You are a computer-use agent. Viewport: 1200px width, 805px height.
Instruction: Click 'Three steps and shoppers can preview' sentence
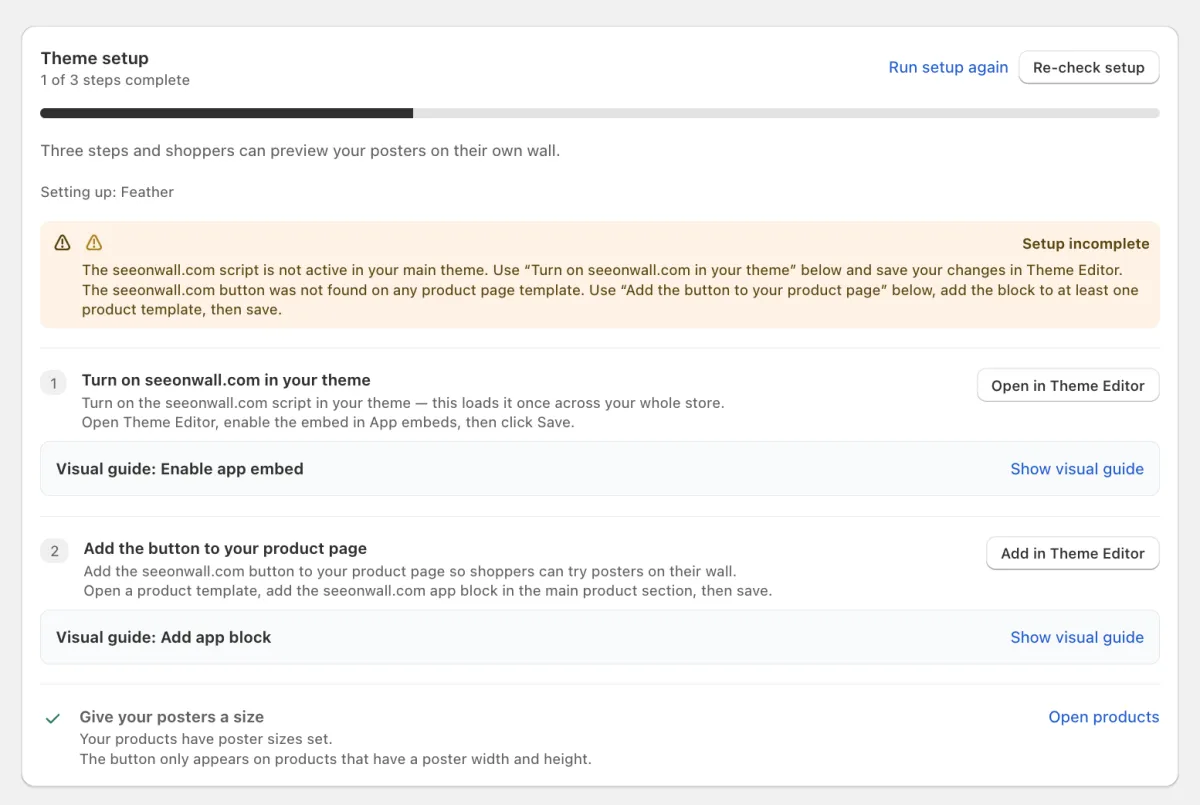pos(300,151)
